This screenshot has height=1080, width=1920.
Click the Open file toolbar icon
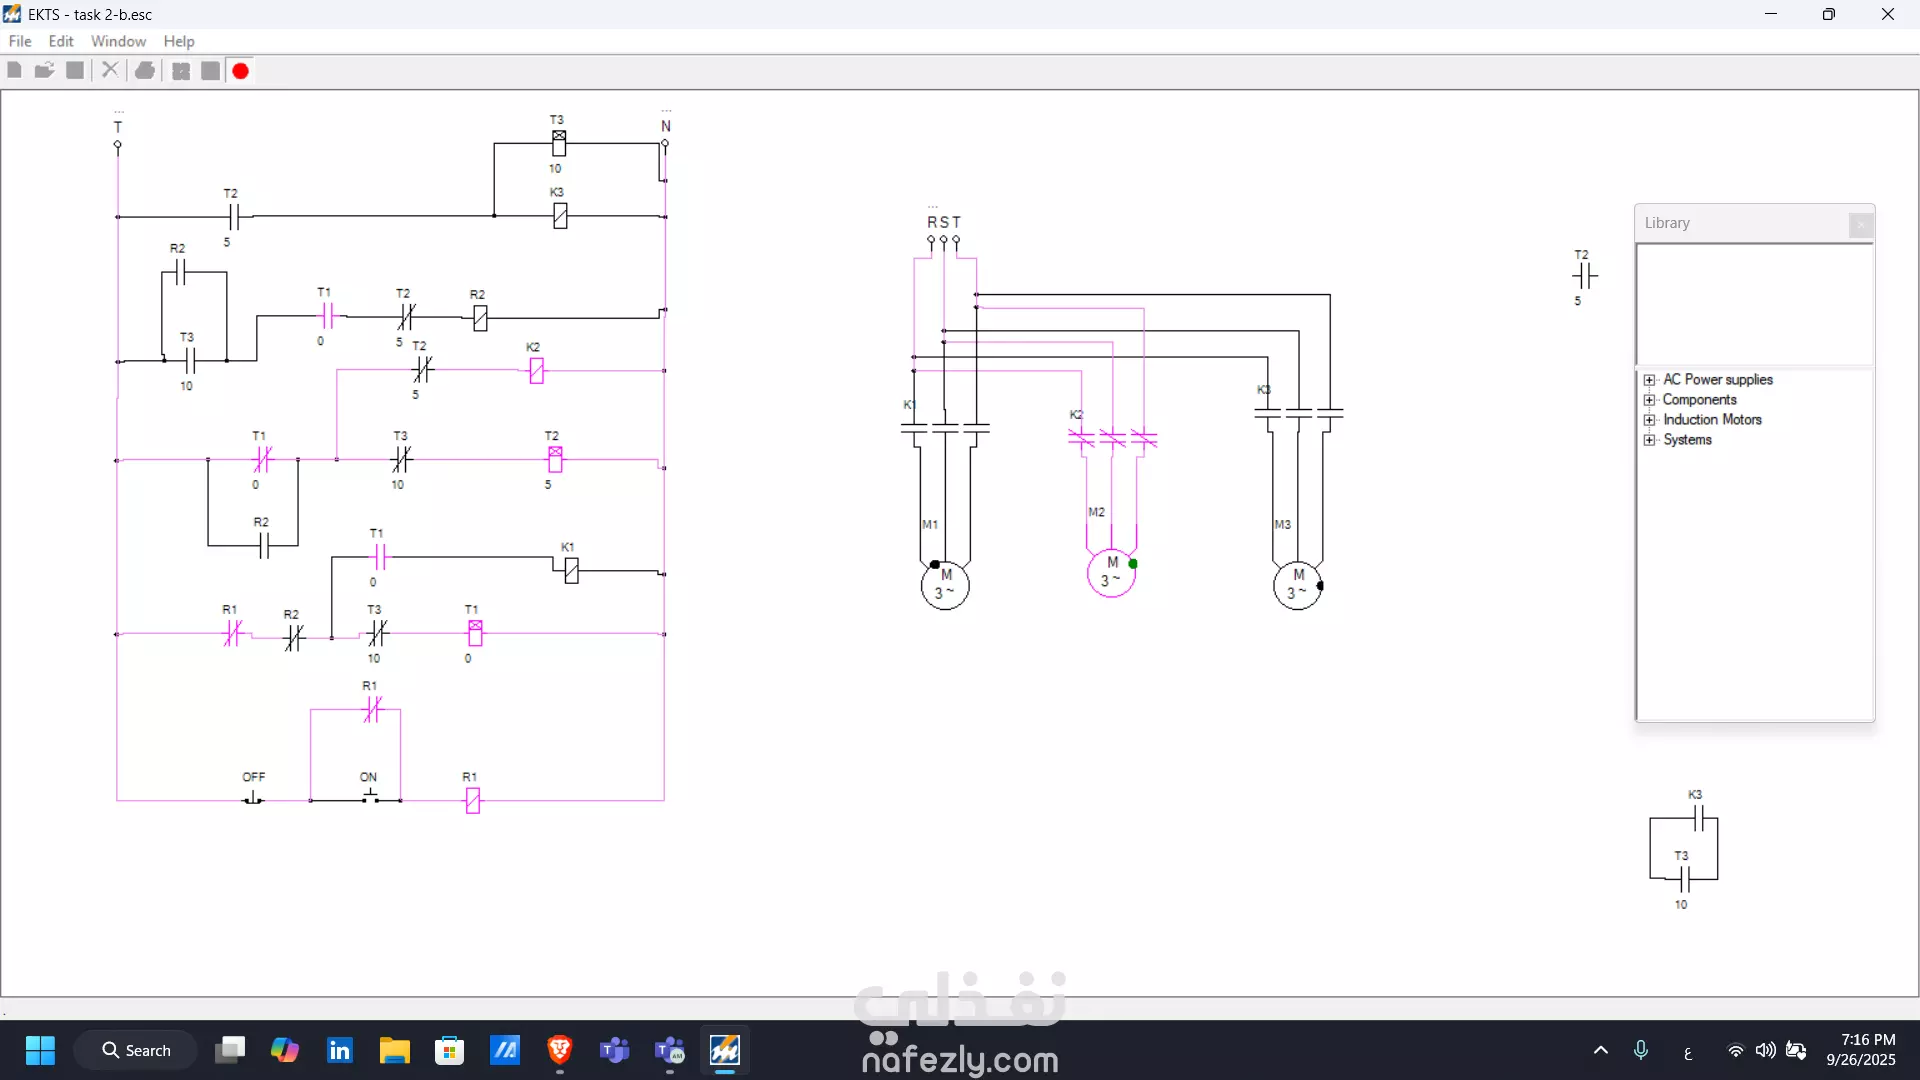point(44,70)
